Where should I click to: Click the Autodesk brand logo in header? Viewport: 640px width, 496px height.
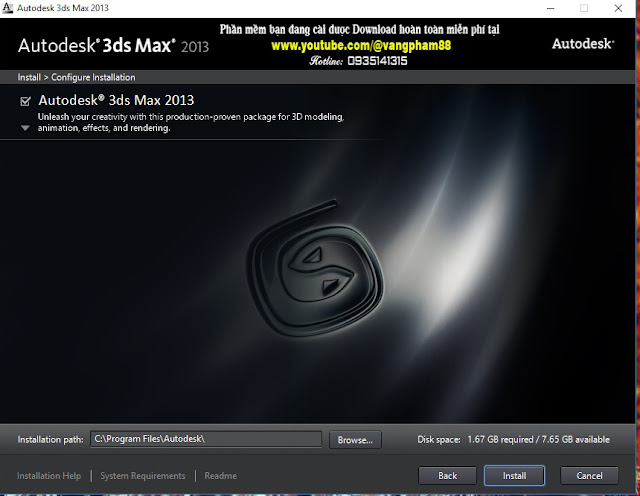(x=583, y=44)
